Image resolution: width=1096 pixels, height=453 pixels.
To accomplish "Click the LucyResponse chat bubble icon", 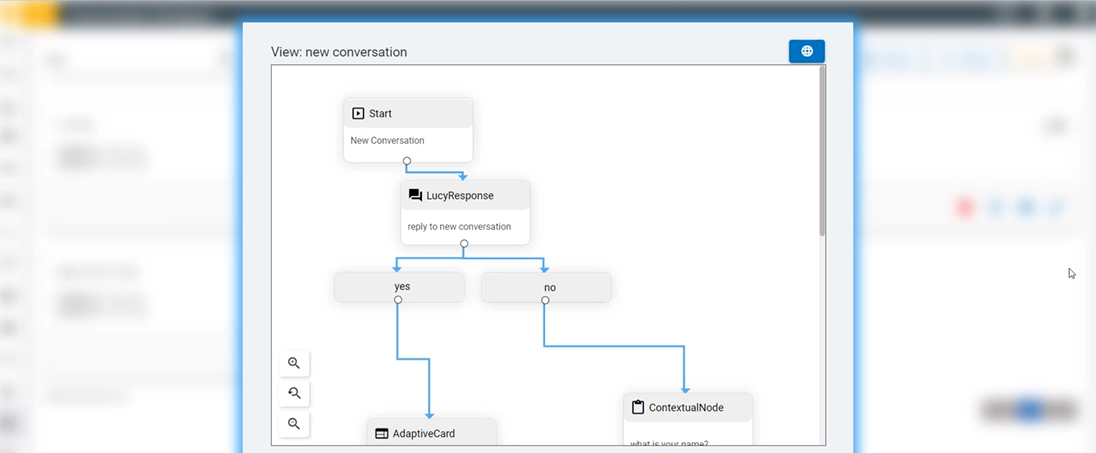I will pyautogui.click(x=415, y=196).
